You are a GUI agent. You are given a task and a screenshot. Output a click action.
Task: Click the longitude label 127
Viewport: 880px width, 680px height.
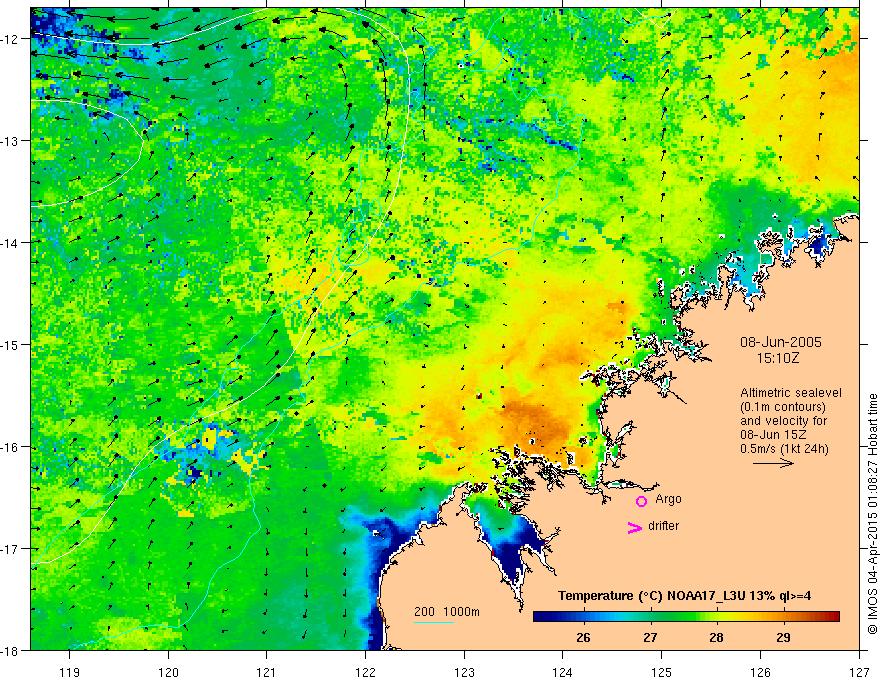click(x=859, y=672)
